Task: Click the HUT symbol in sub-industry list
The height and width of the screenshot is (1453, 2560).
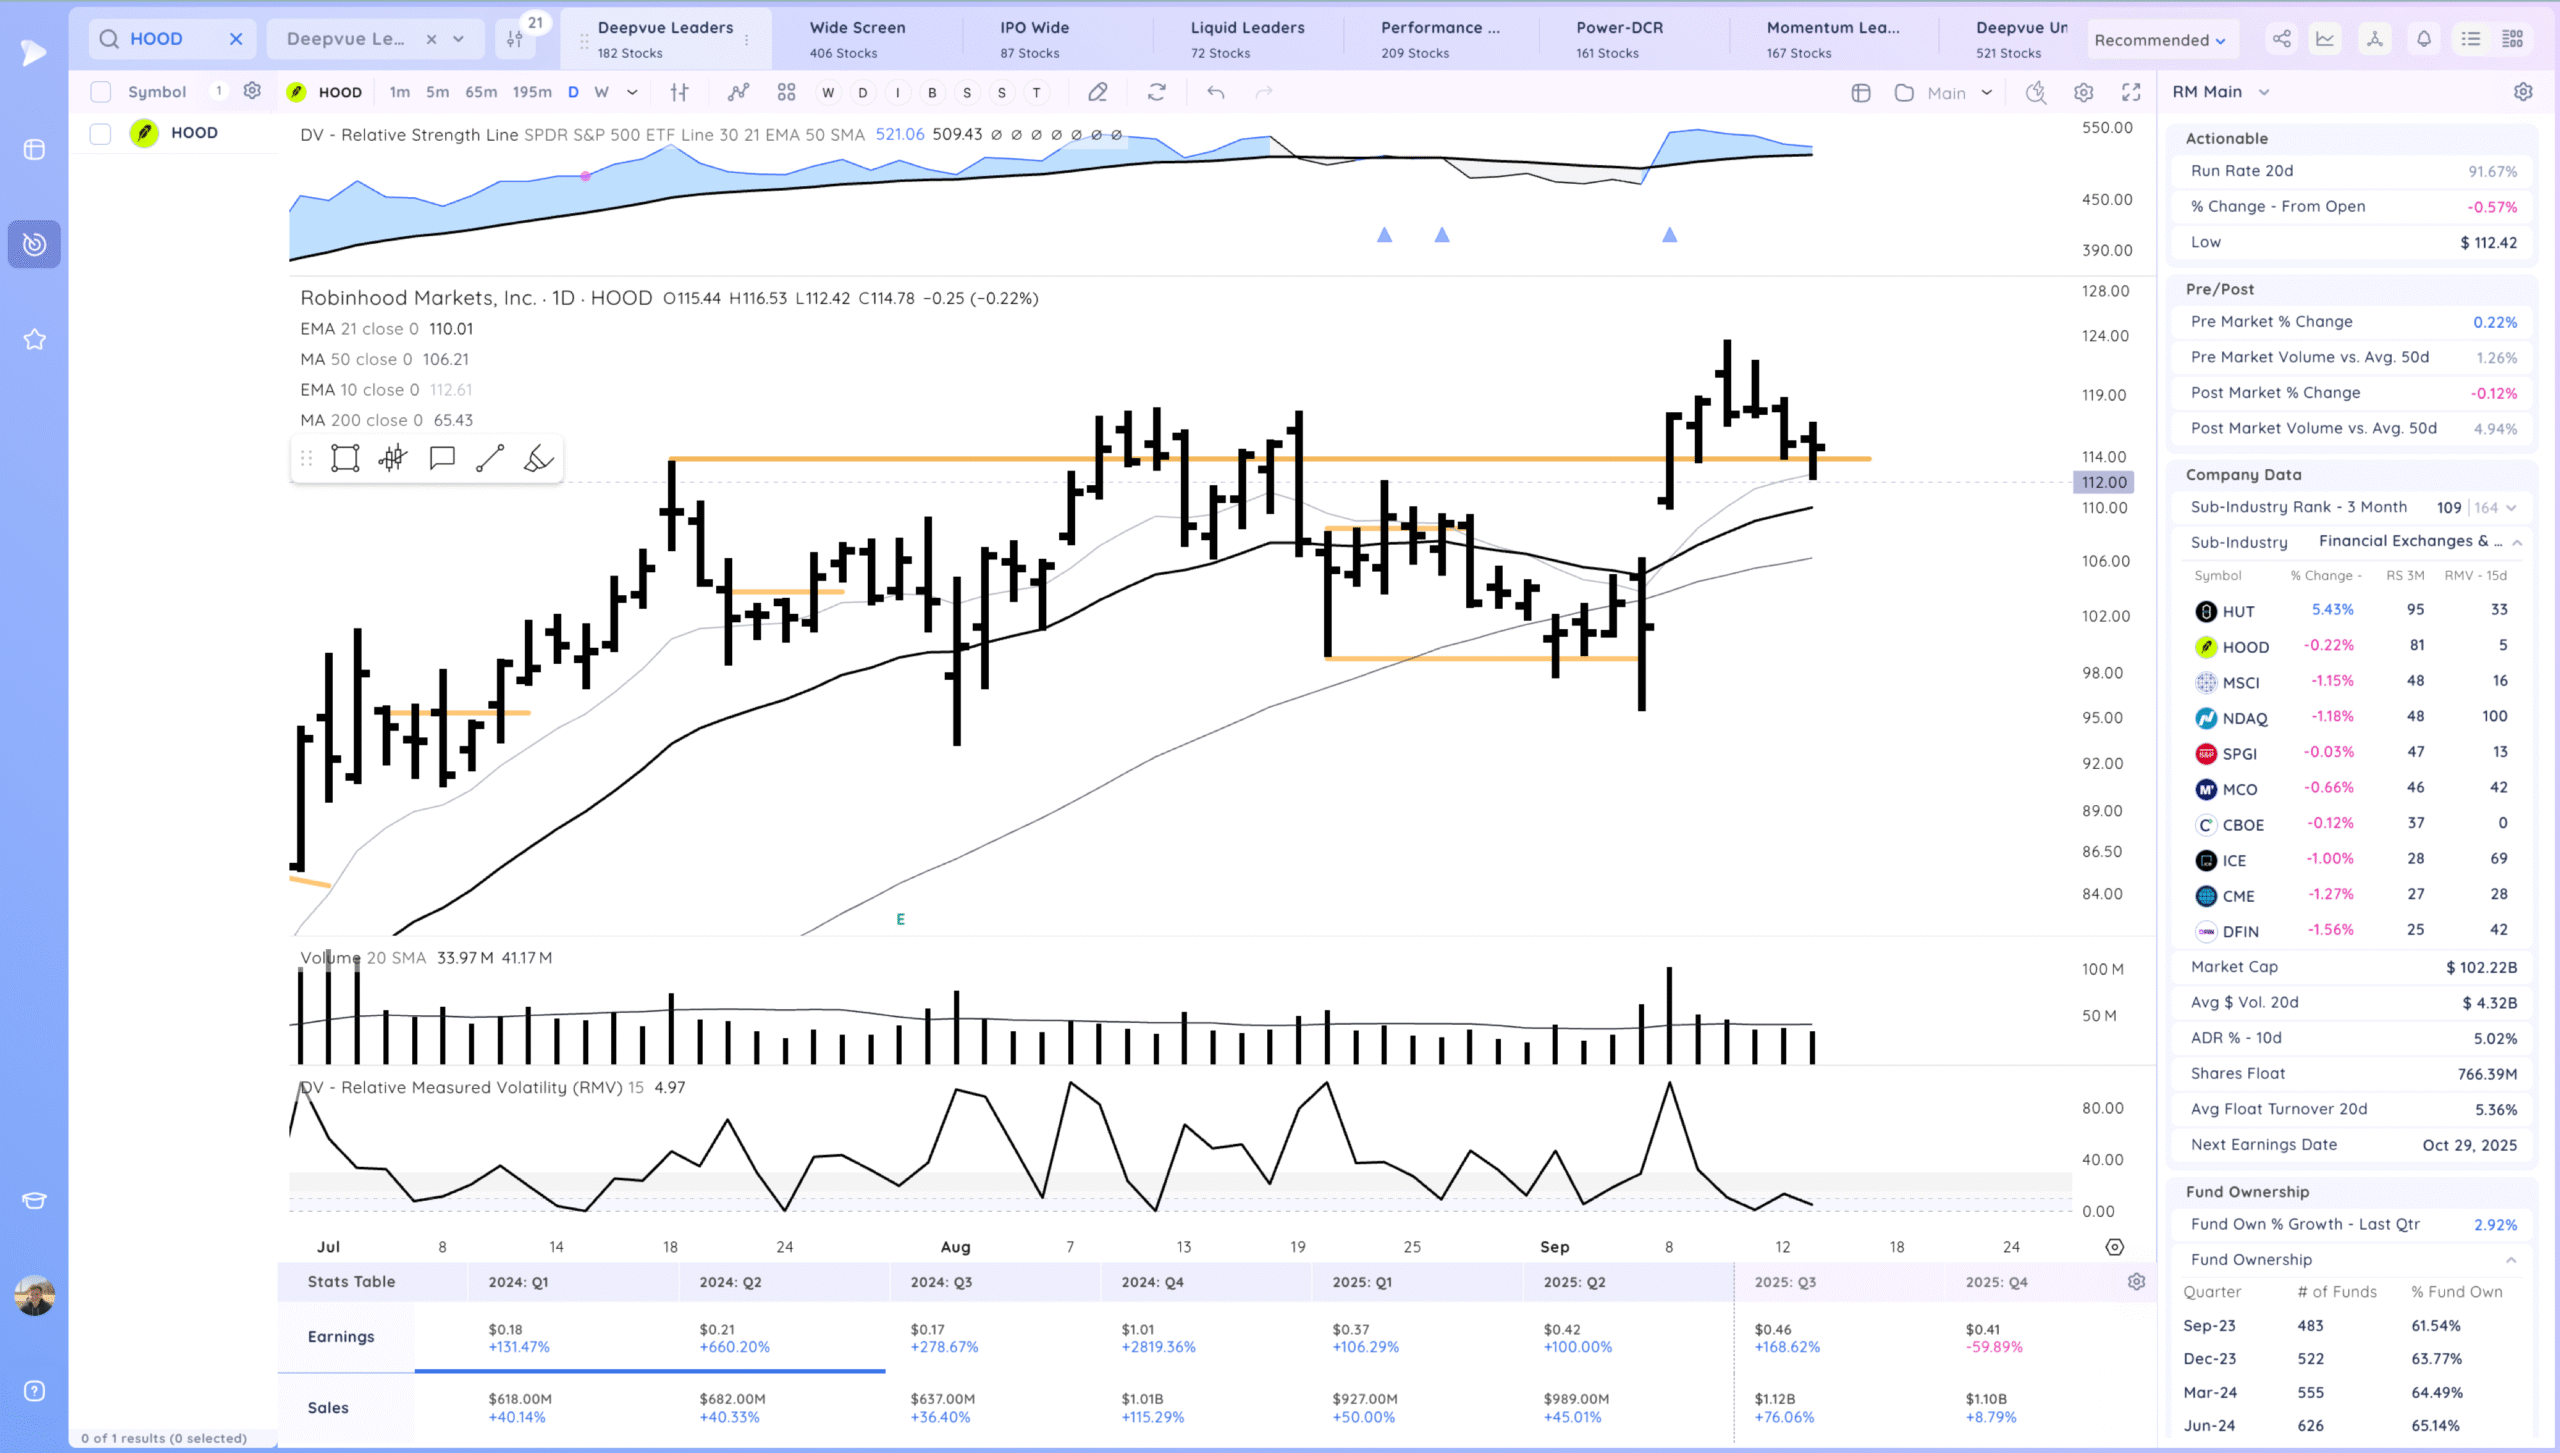Action: (x=2238, y=611)
